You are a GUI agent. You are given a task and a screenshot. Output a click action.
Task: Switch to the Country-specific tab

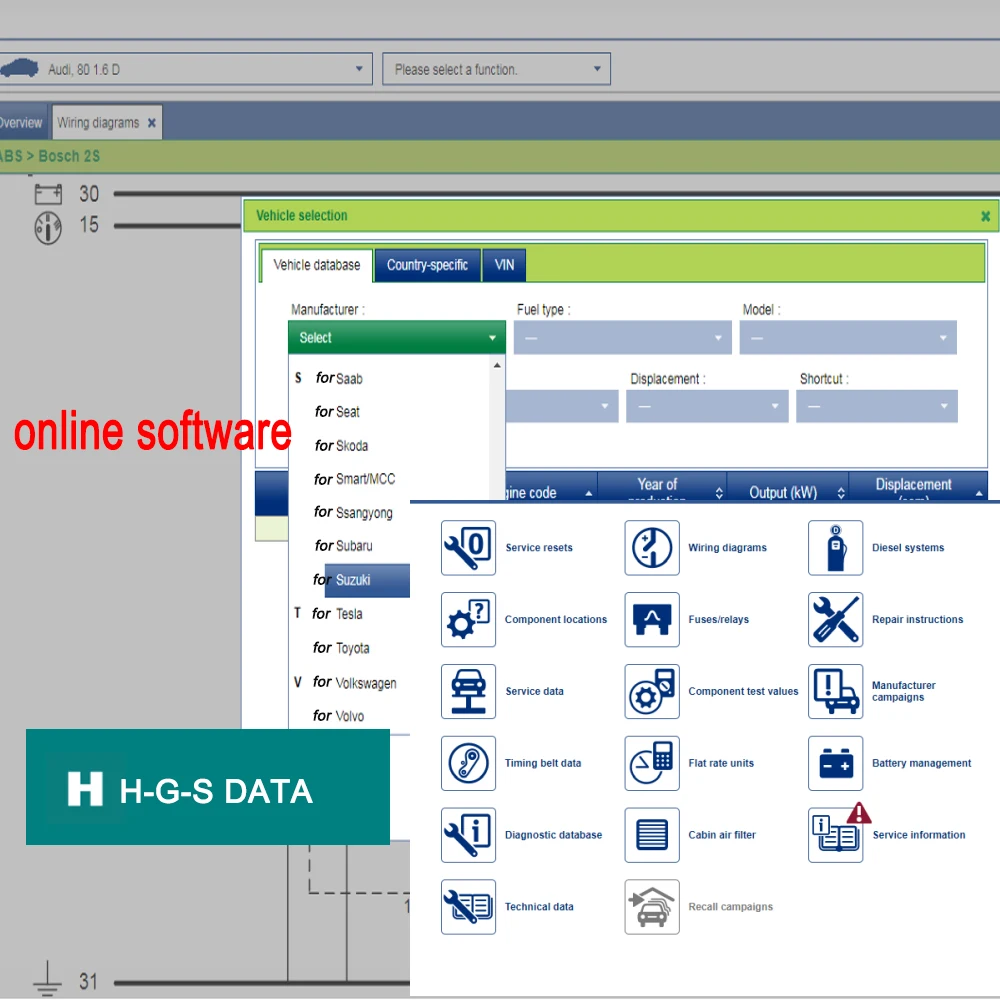[x=427, y=265]
